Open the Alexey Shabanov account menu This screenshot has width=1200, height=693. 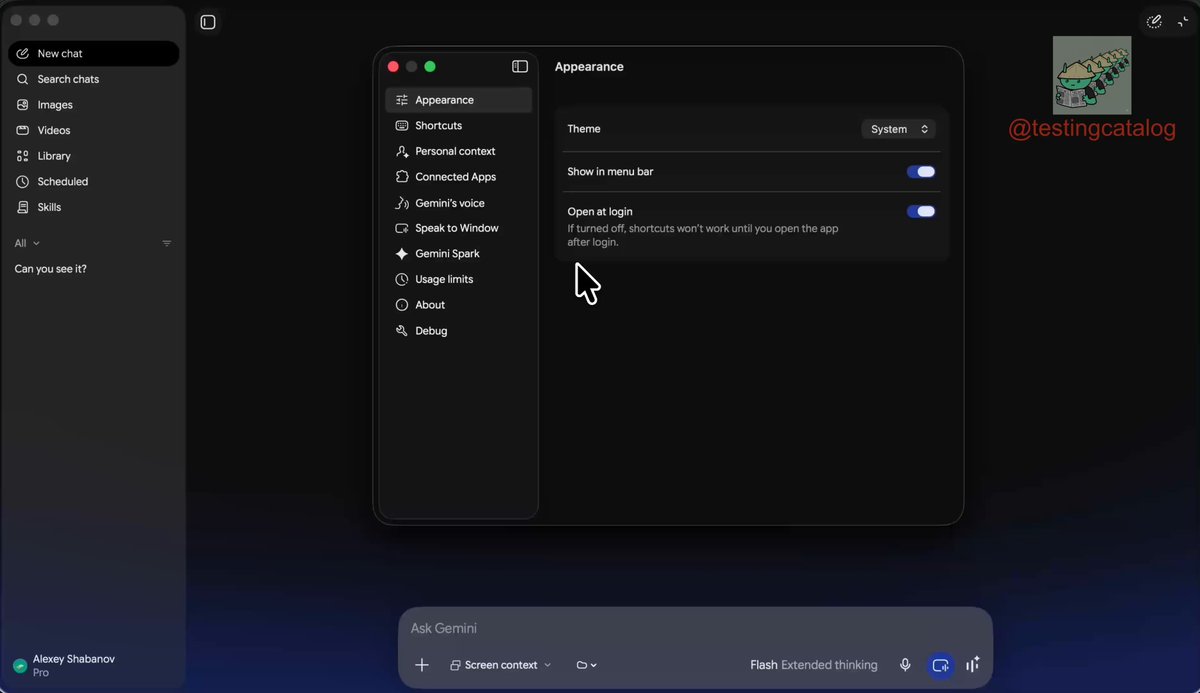coord(65,666)
